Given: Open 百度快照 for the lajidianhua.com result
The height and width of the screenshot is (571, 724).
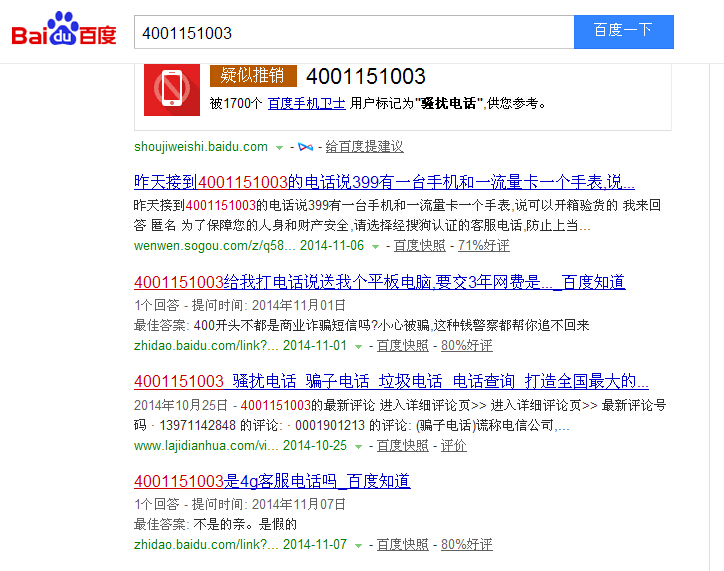Looking at the screenshot, I should 403,445.
